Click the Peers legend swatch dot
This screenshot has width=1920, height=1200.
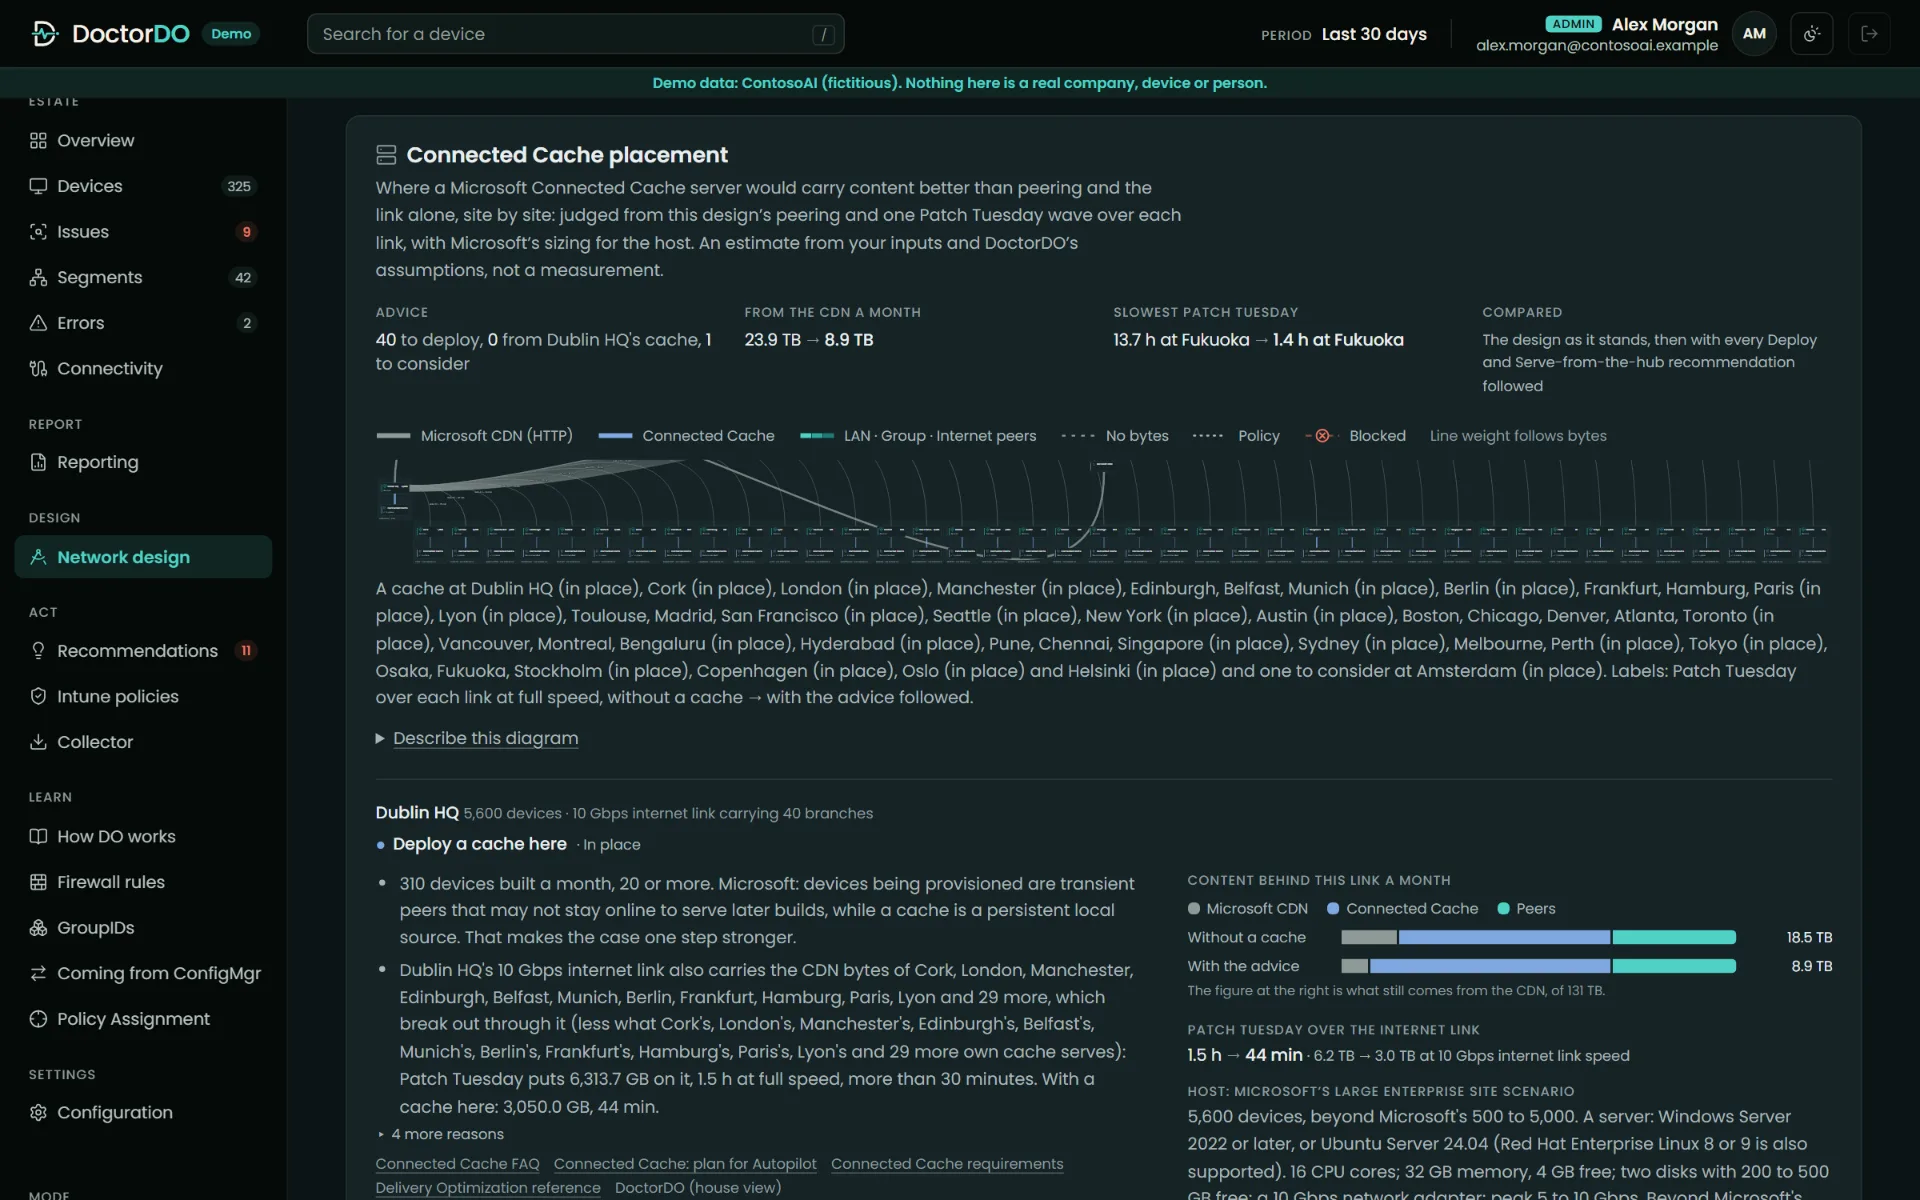(1503, 909)
